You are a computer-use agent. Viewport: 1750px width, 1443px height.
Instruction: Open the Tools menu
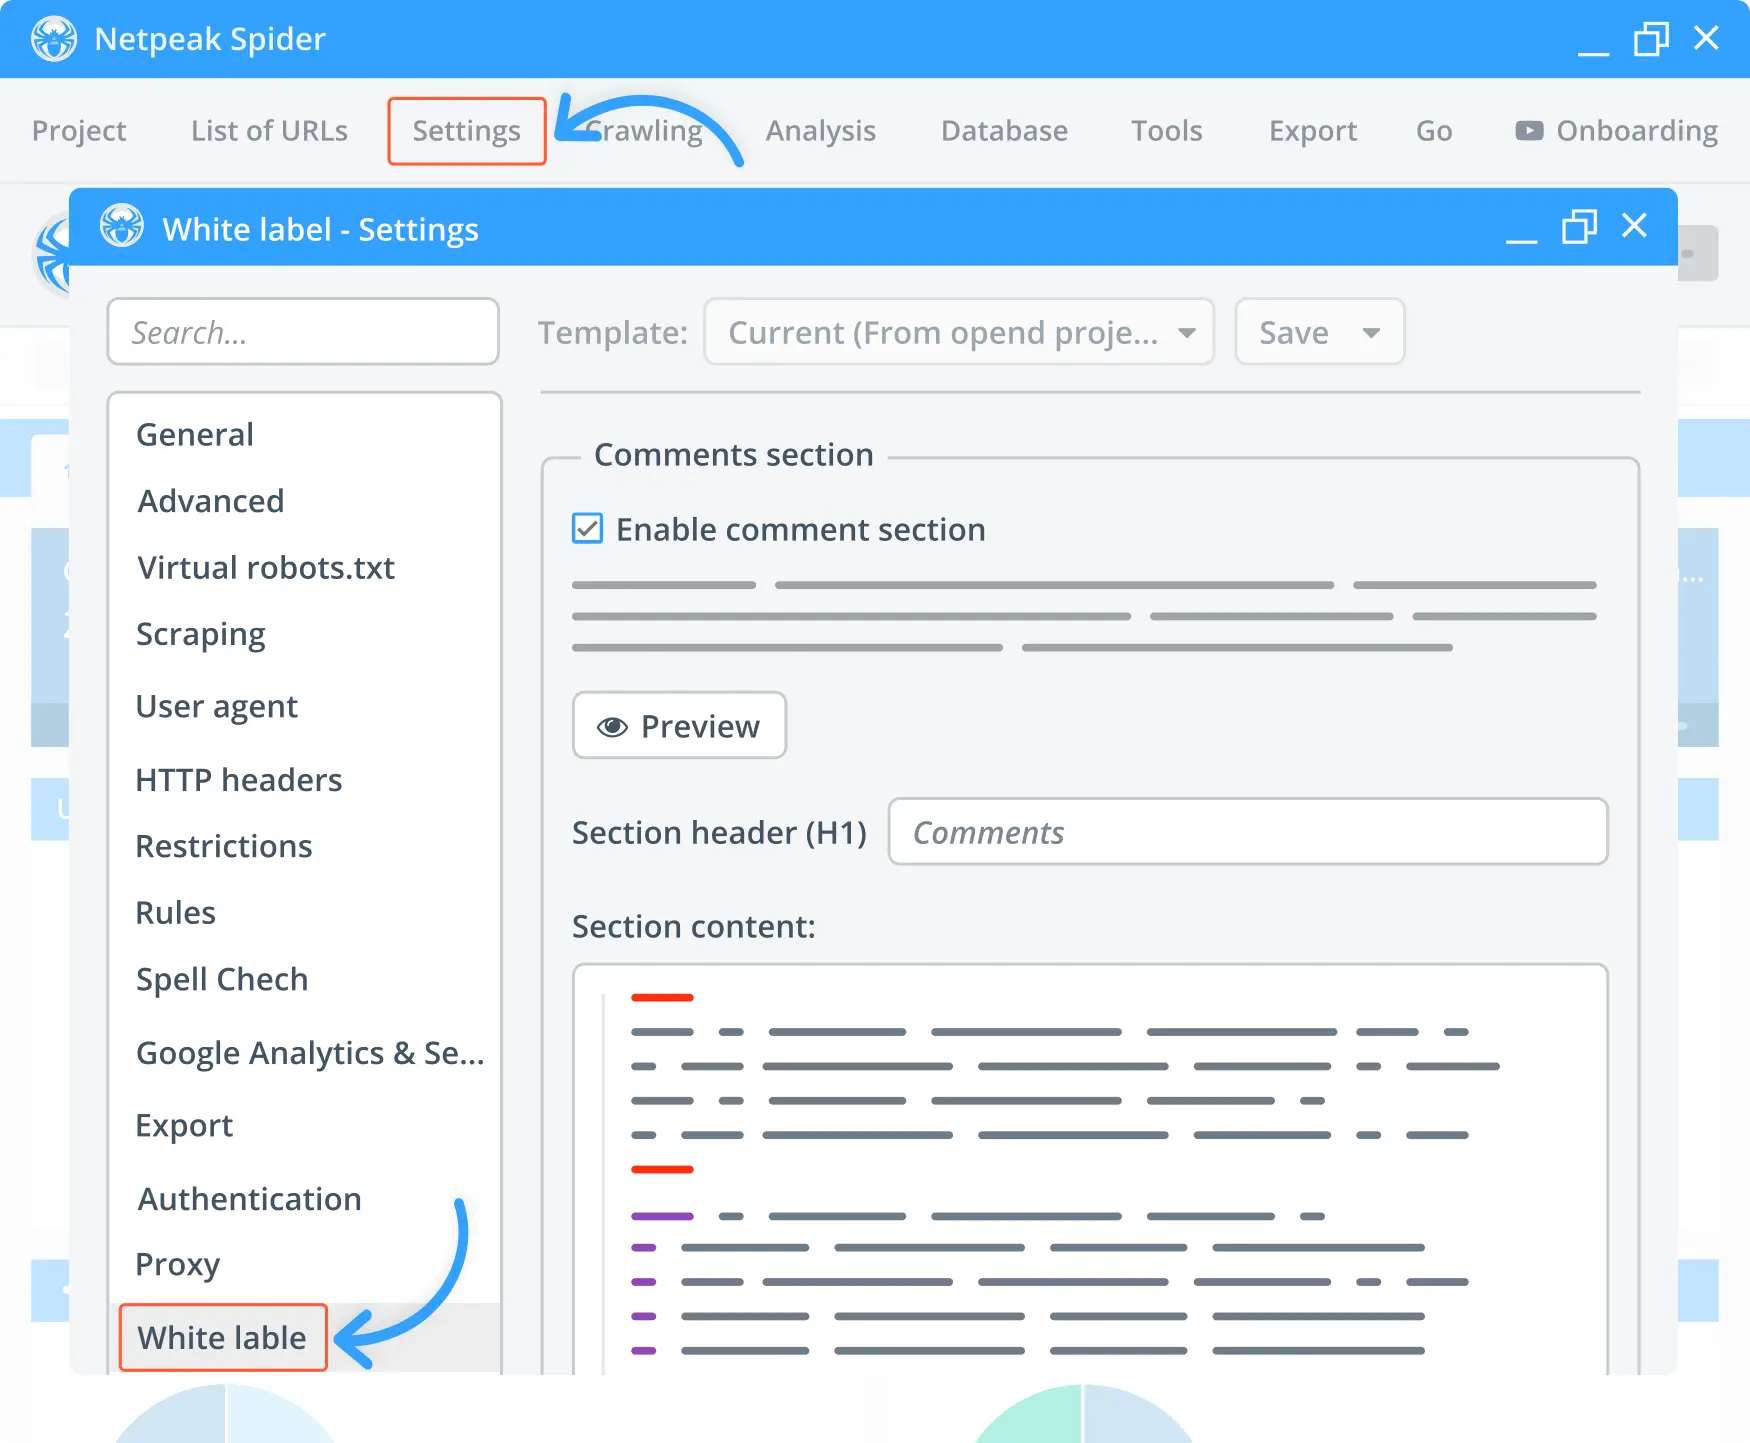[1166, 131]
